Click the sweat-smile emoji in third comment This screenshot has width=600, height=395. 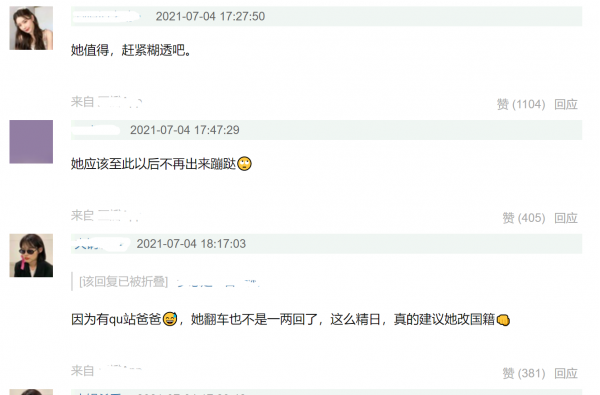[x=170, y=319]
